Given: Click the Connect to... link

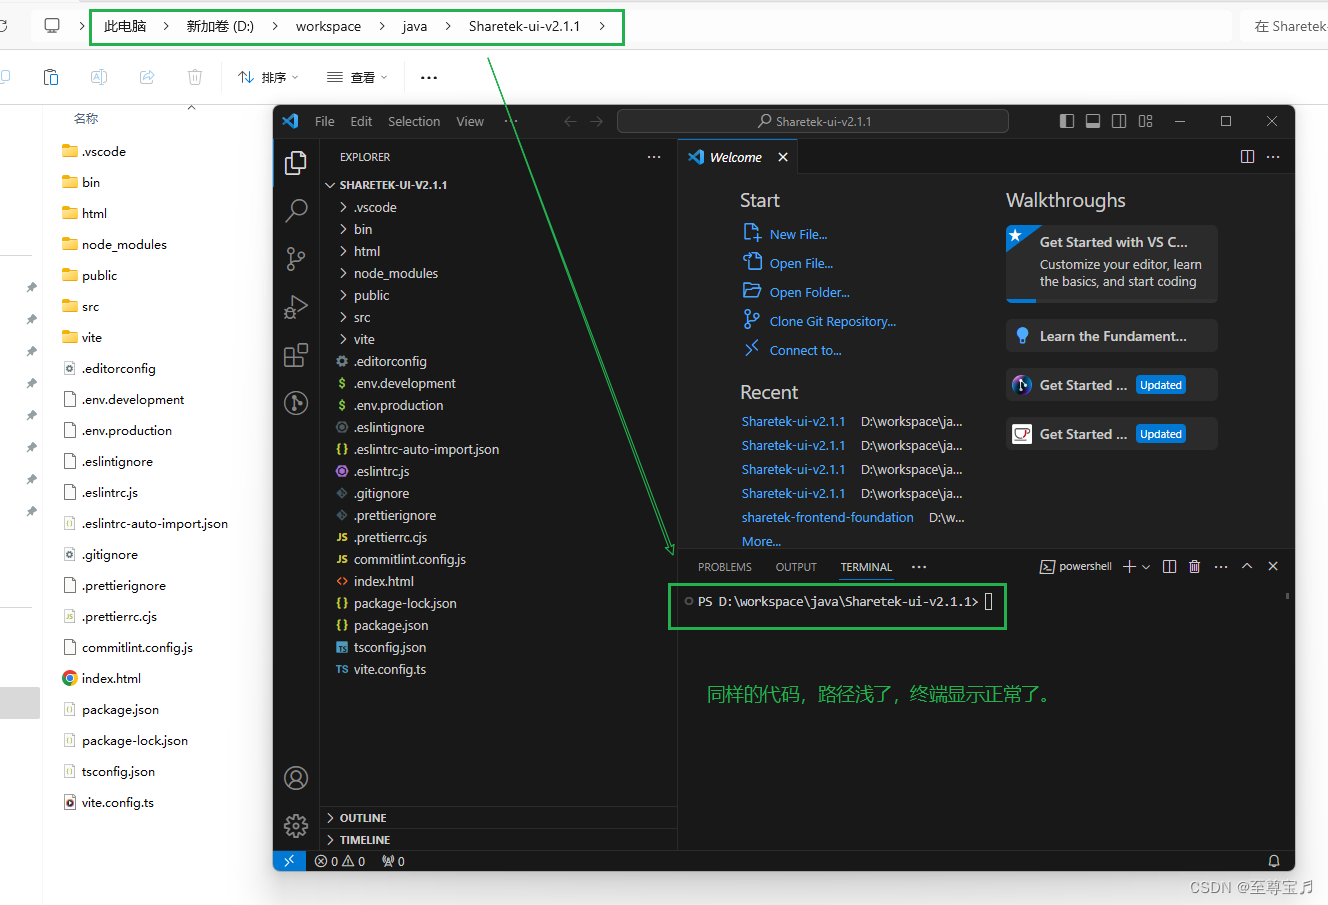Looking at the screenshot, I should (806, 350).
